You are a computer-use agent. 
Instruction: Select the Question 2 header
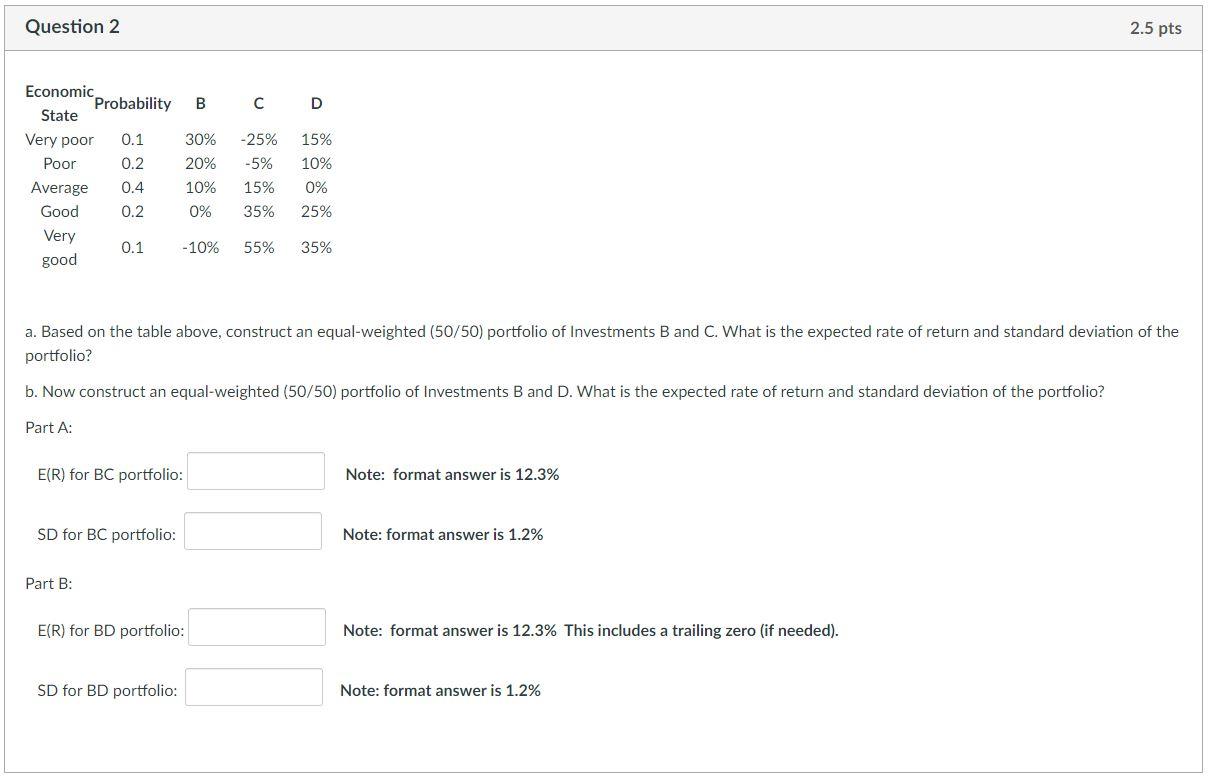(x=72, y=27)
